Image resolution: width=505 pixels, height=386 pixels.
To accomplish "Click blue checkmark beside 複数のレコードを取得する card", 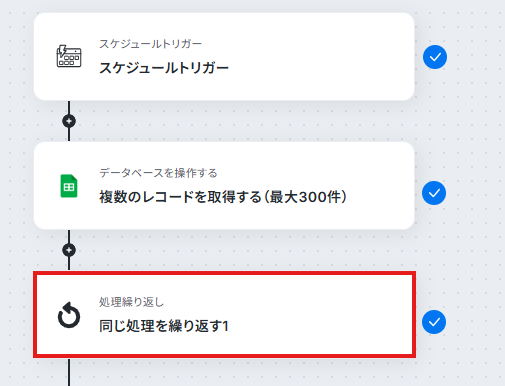I will pyautogui.click(x=434, y=193).
